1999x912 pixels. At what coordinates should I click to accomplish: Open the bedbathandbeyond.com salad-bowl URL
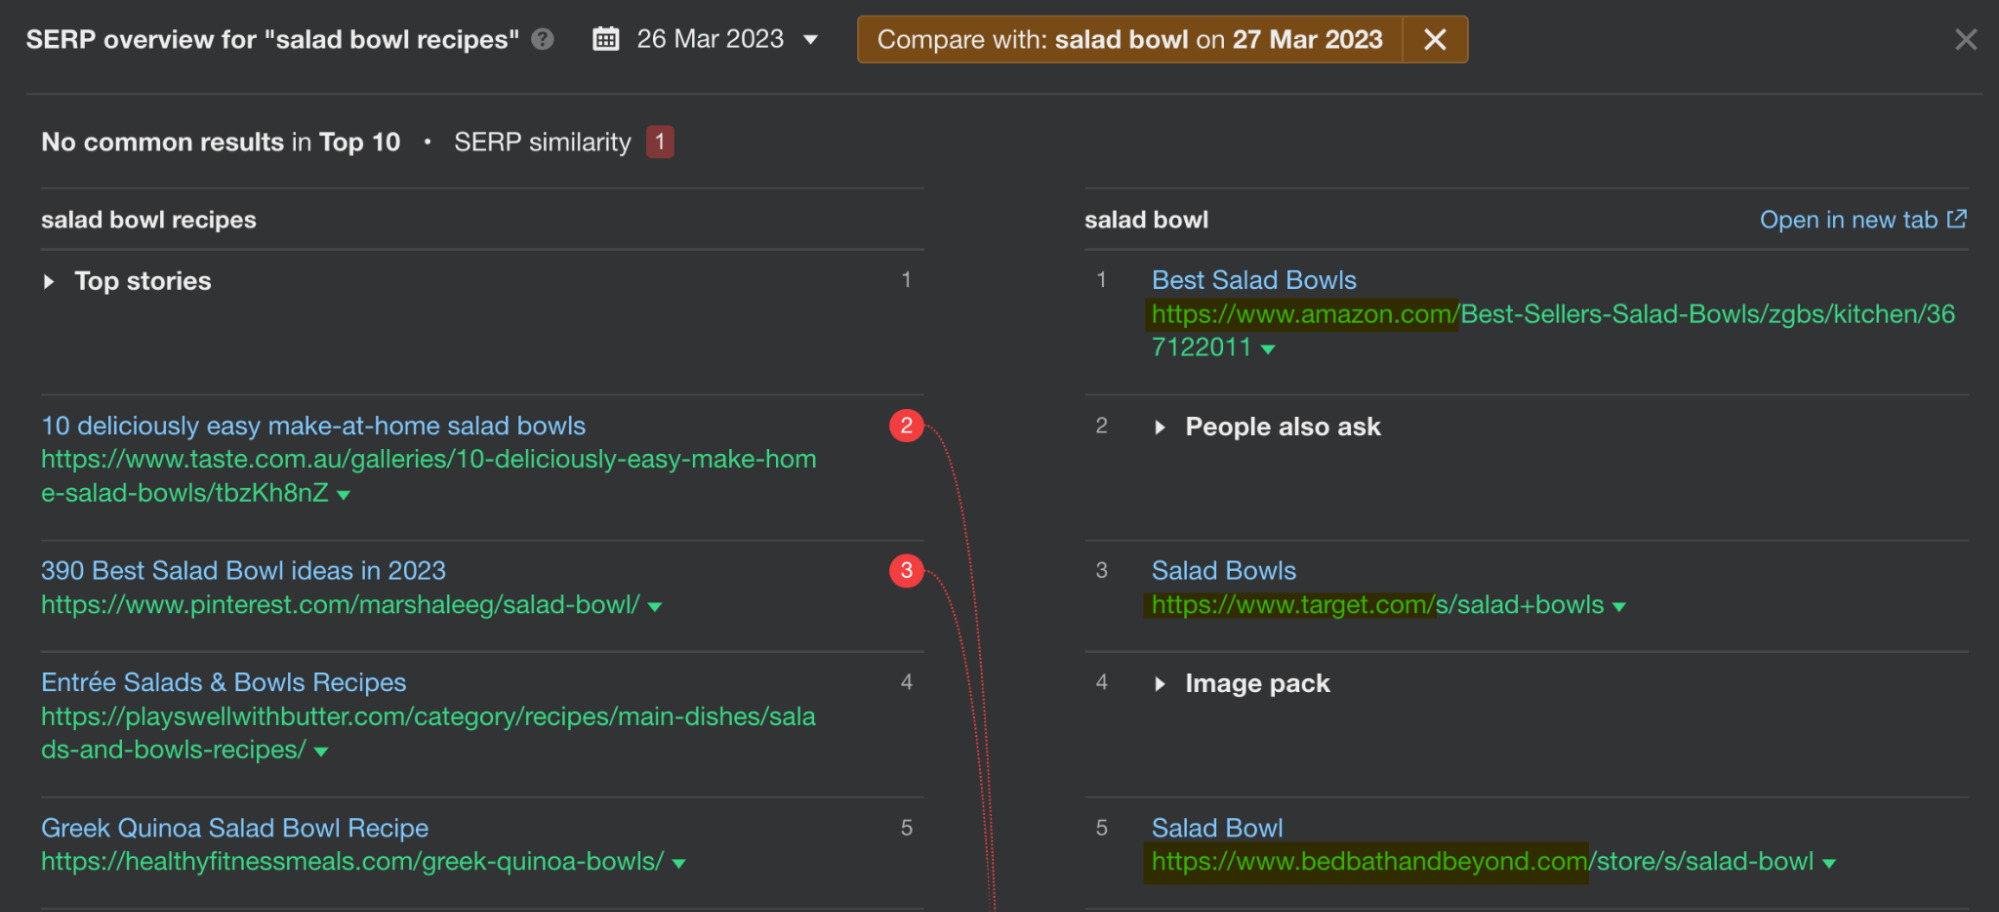click(x=1481, y=861)
